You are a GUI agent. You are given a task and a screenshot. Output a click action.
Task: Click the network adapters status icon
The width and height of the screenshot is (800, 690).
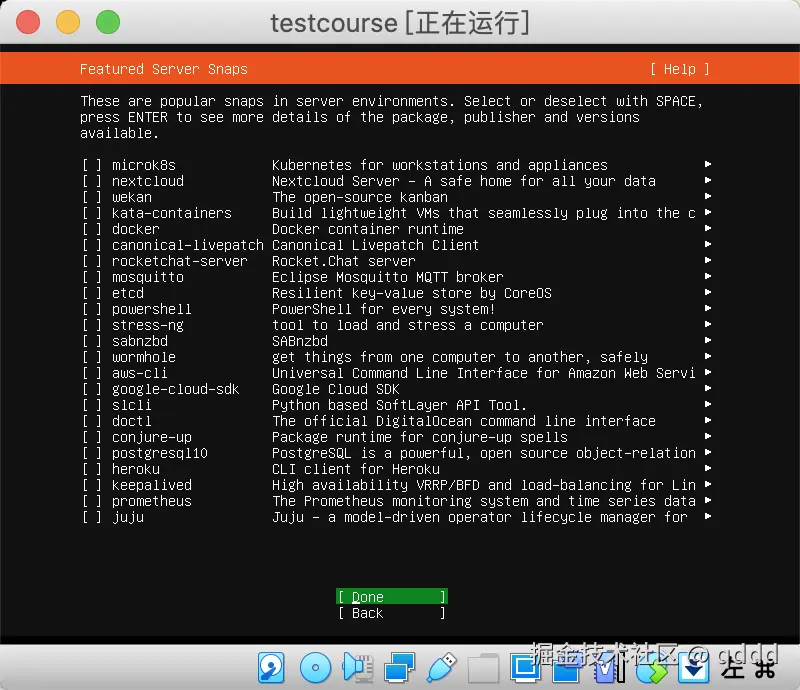(x=399, y=667)
